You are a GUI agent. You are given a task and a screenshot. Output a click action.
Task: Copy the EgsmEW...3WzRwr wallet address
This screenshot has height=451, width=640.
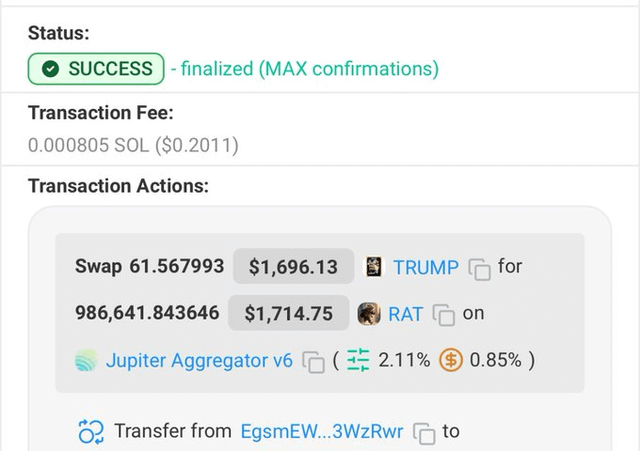tap(425, 433)
